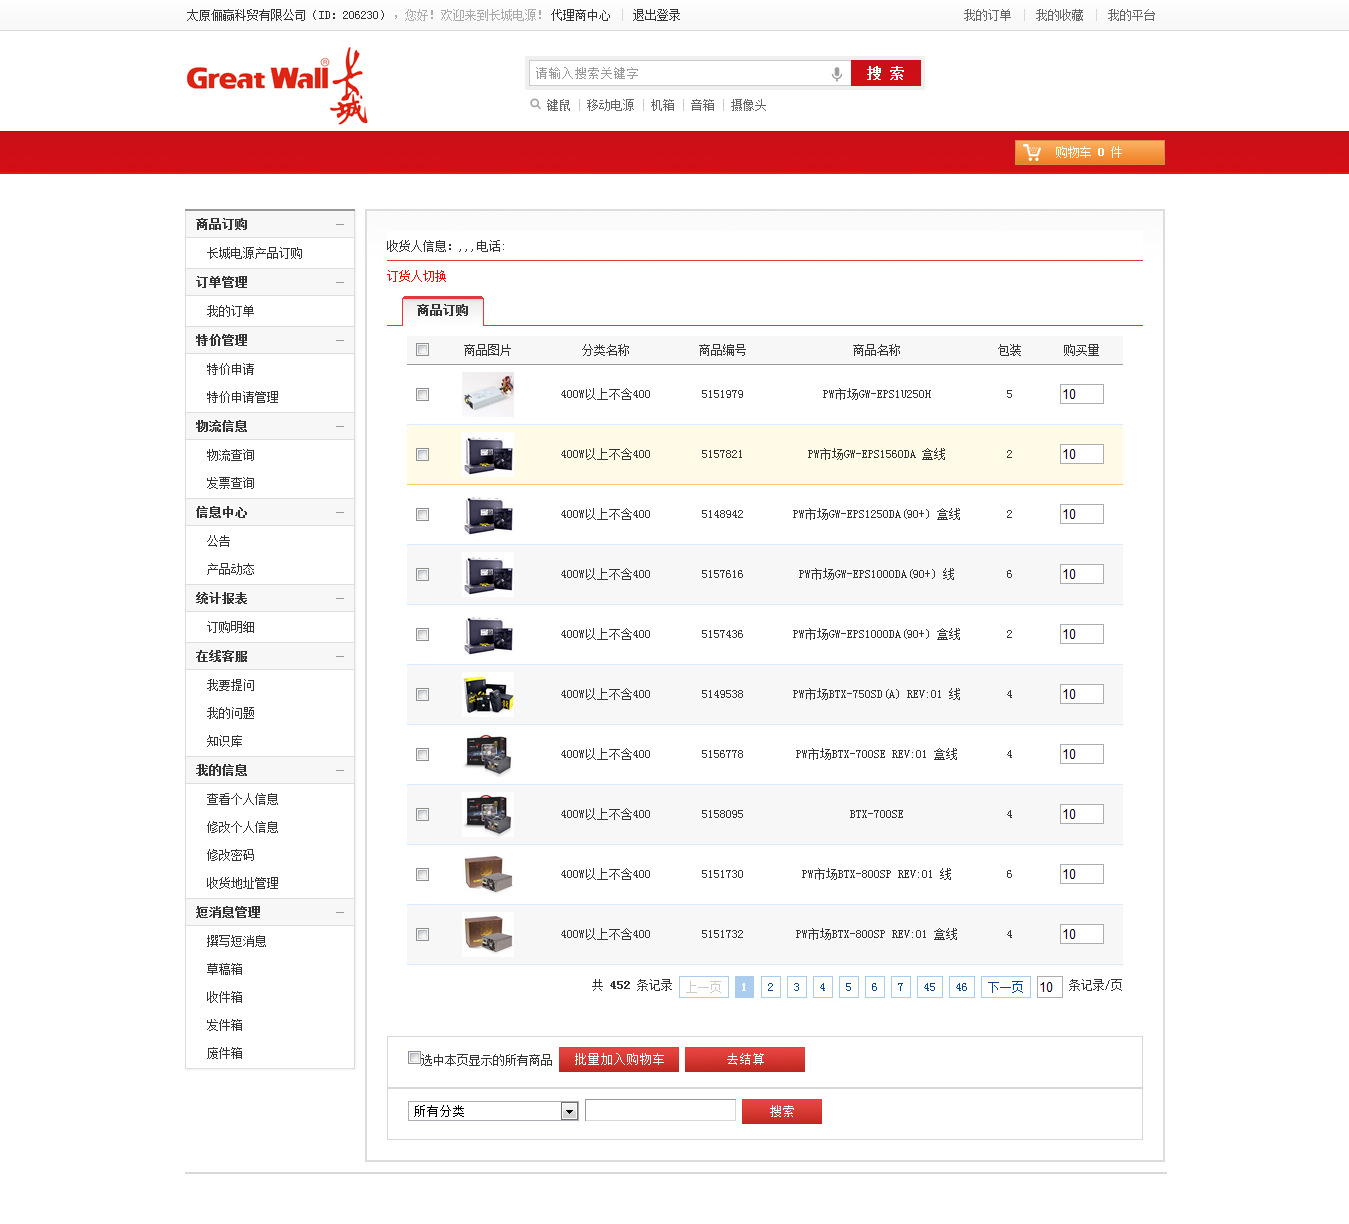Screen dimensions: 1349x1224
Task: Collapse the 商品订购 sidebar section
Action: (x=340, y=224)
